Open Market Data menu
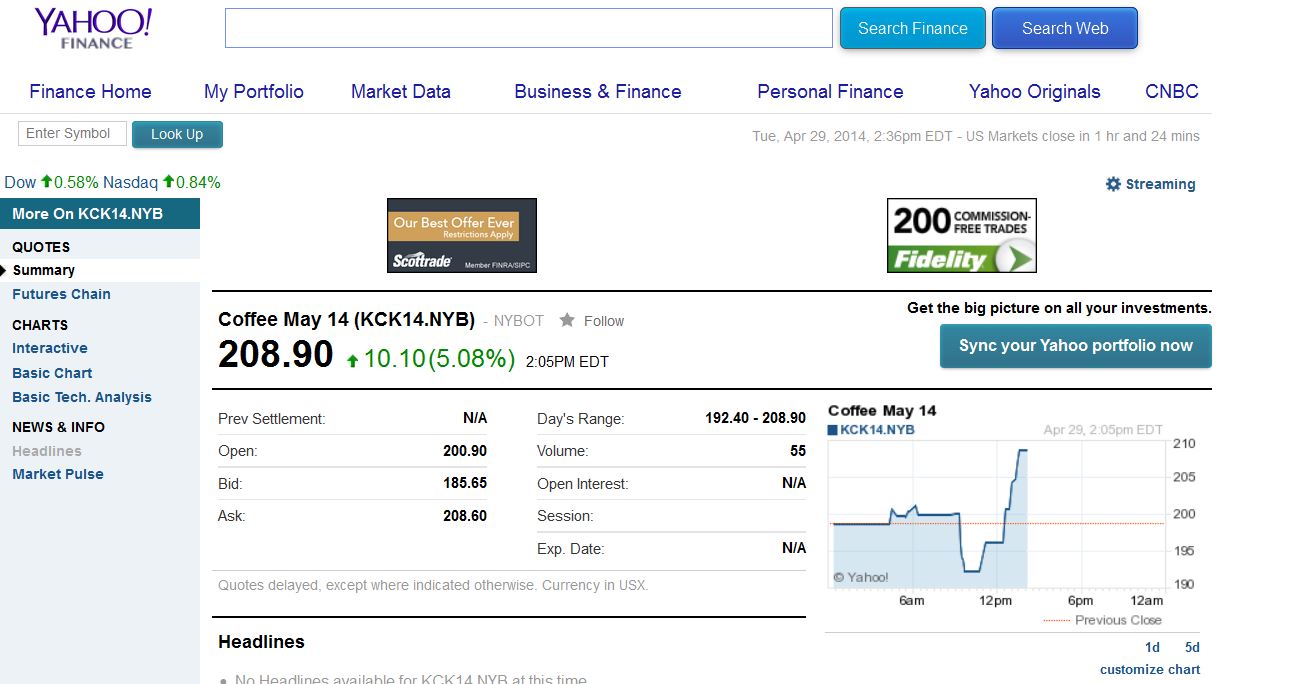This screenshot has height=684, width=1290. point(401,91)
